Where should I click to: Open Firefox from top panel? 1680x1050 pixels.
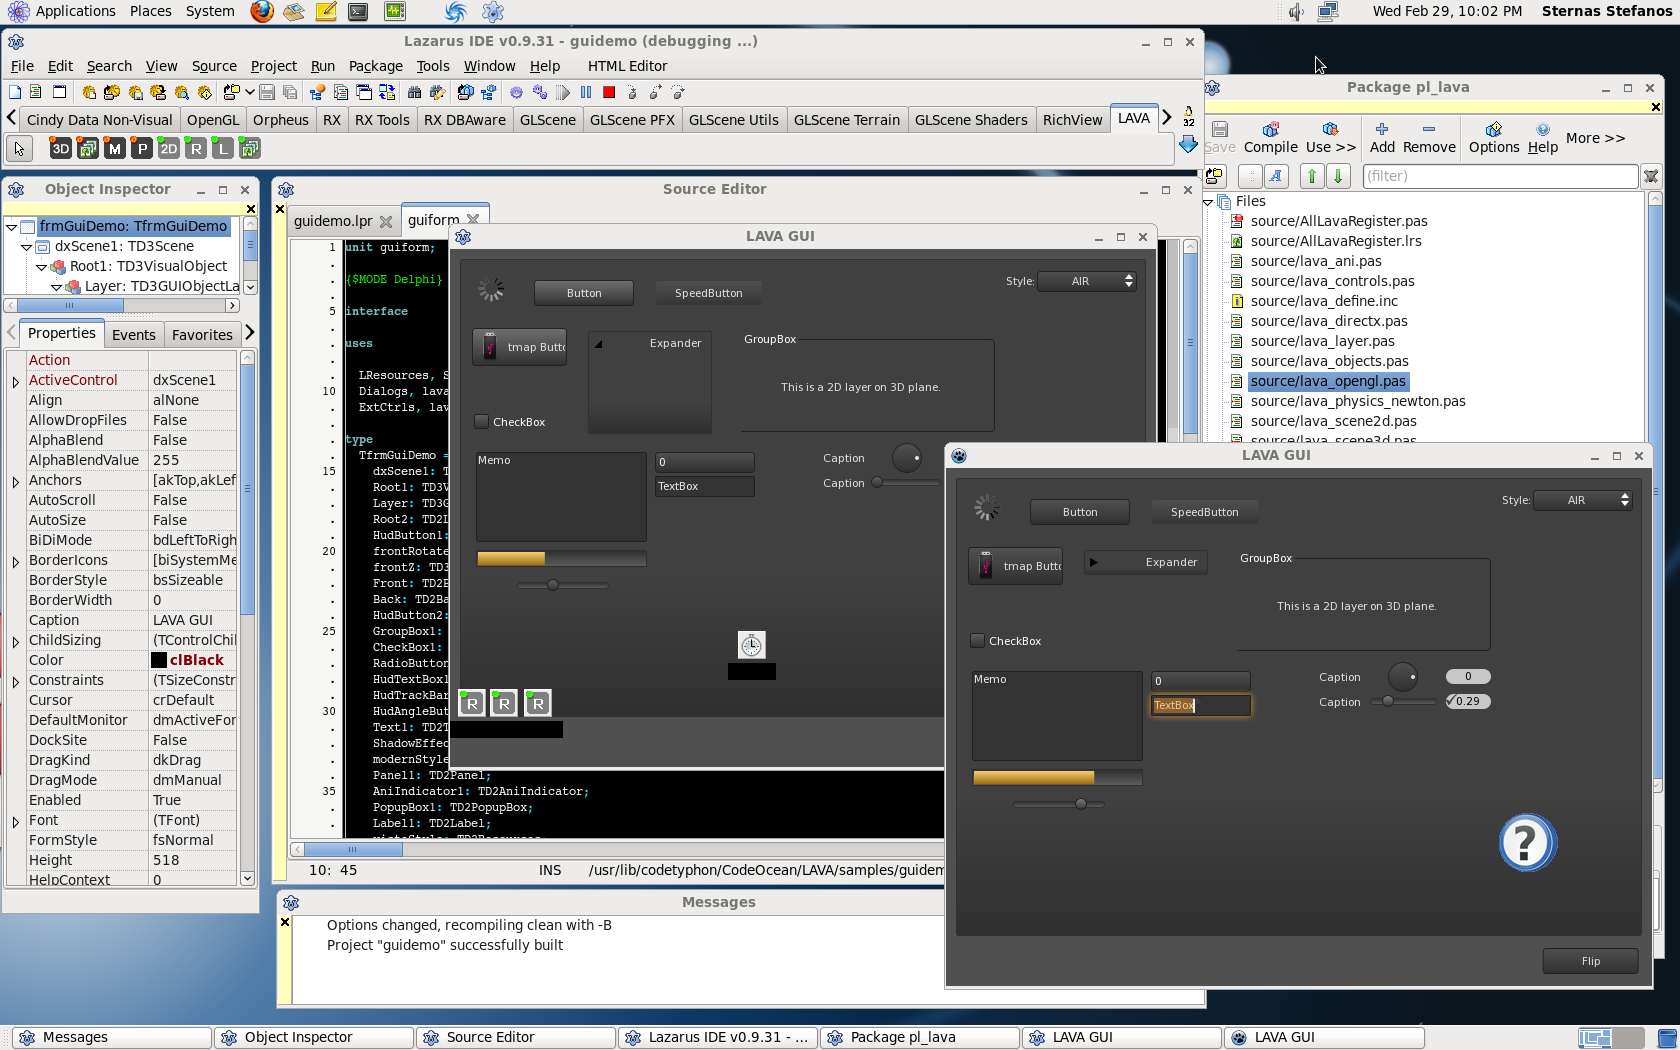[262, 11]
